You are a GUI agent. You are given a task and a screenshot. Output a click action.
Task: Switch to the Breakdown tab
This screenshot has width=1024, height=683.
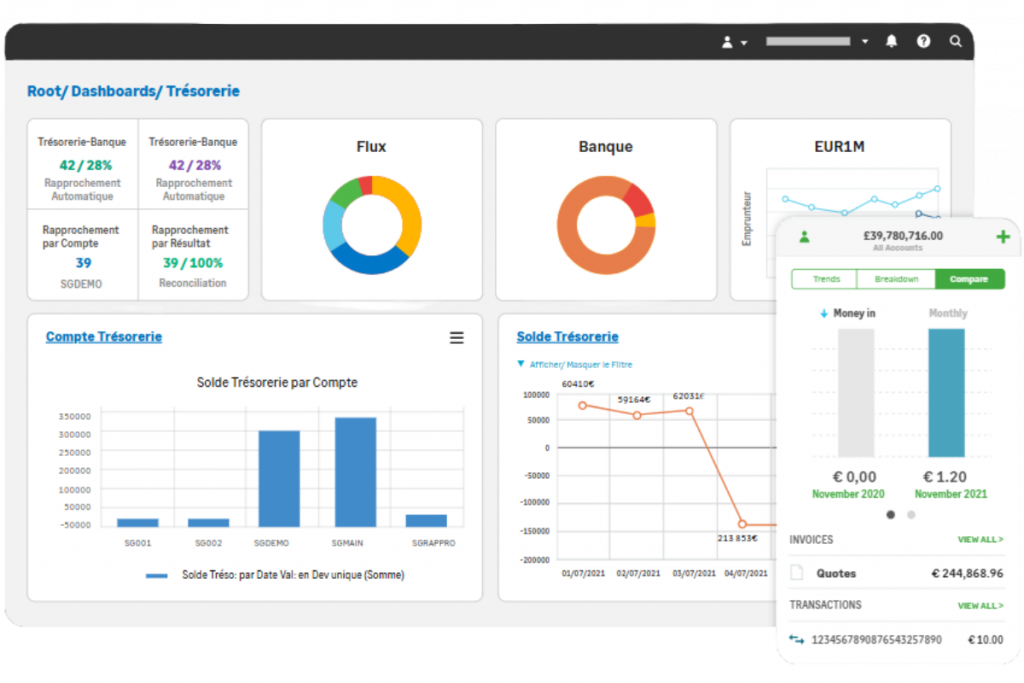pyautogui.click(x=897, y=279)
